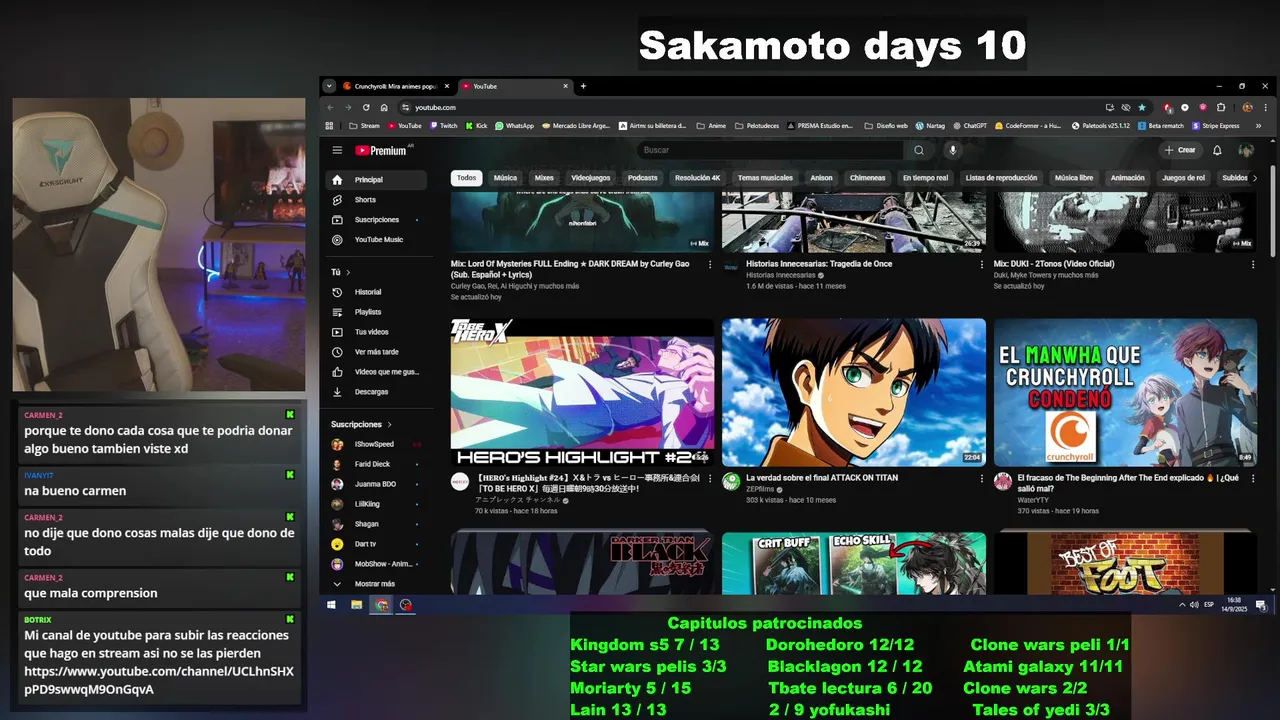Image resolution: width=1280 pixels, height=720 pixels.
Task: Open options for DUKI - 2Tonos mix
Action: click(1253, 265)
